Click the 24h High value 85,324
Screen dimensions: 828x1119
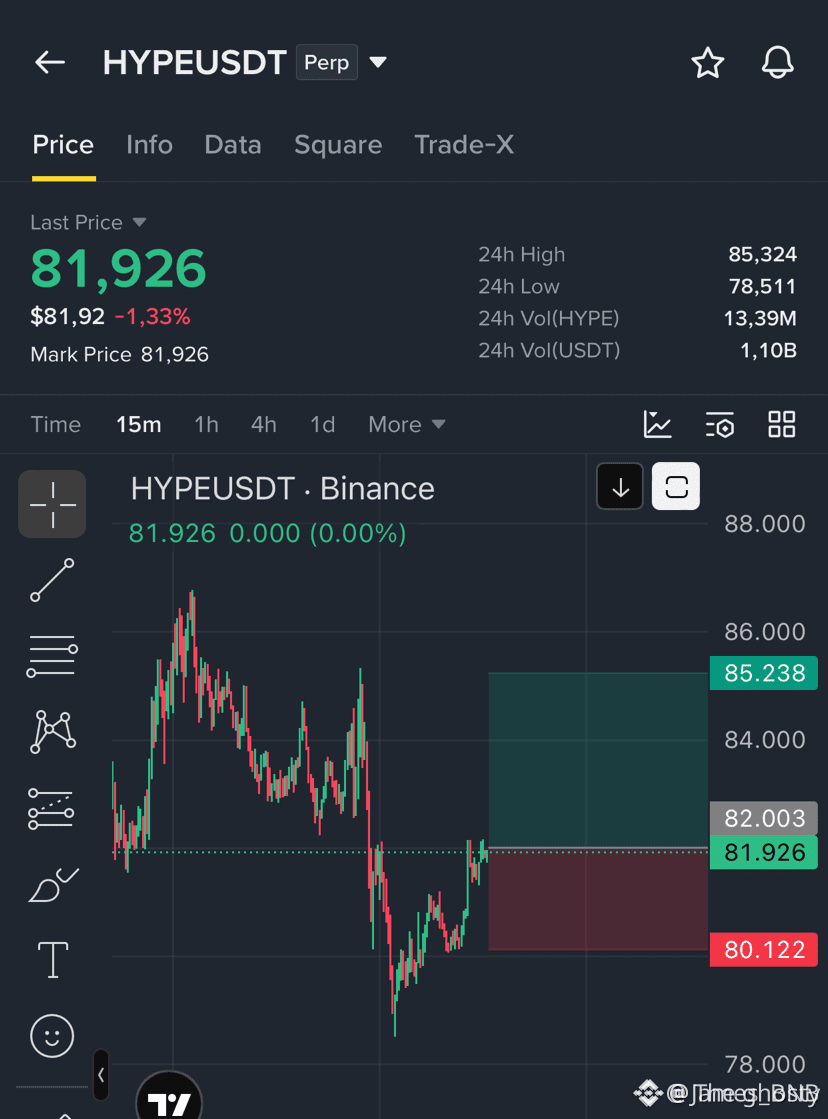pyautogui.click(x=762, y=255)
